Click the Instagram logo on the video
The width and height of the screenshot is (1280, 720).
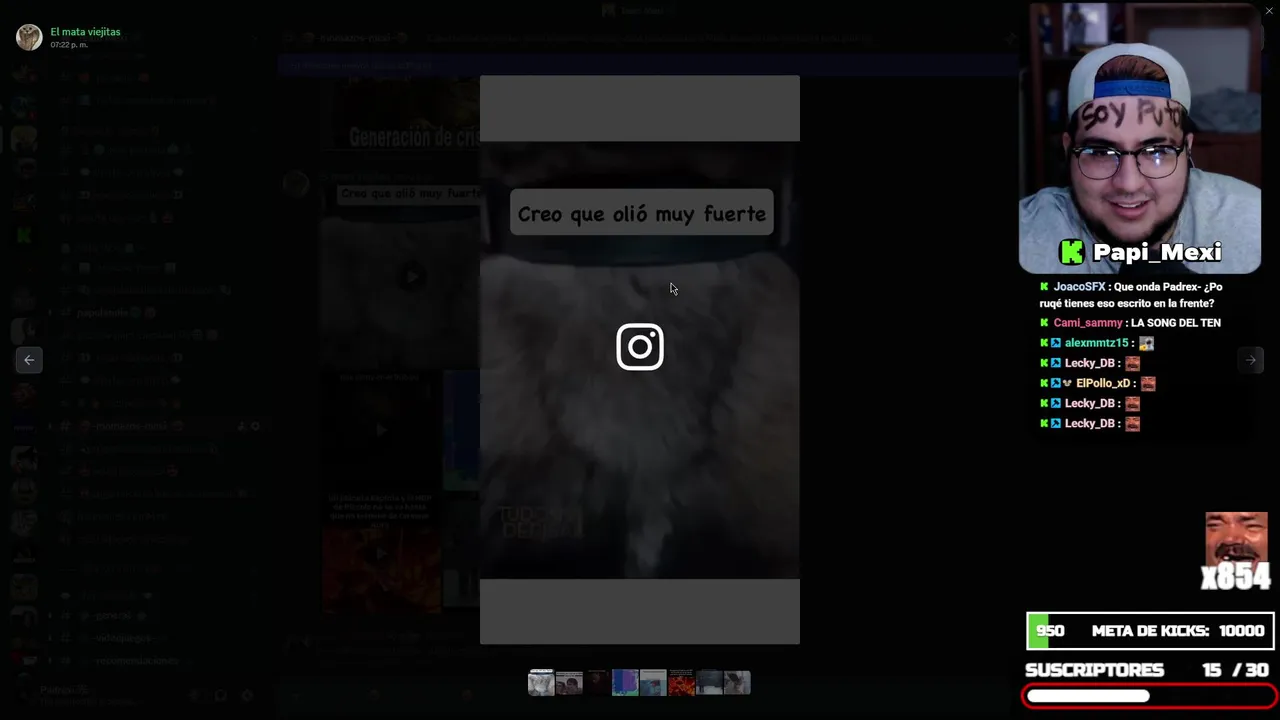coord(640,347)
